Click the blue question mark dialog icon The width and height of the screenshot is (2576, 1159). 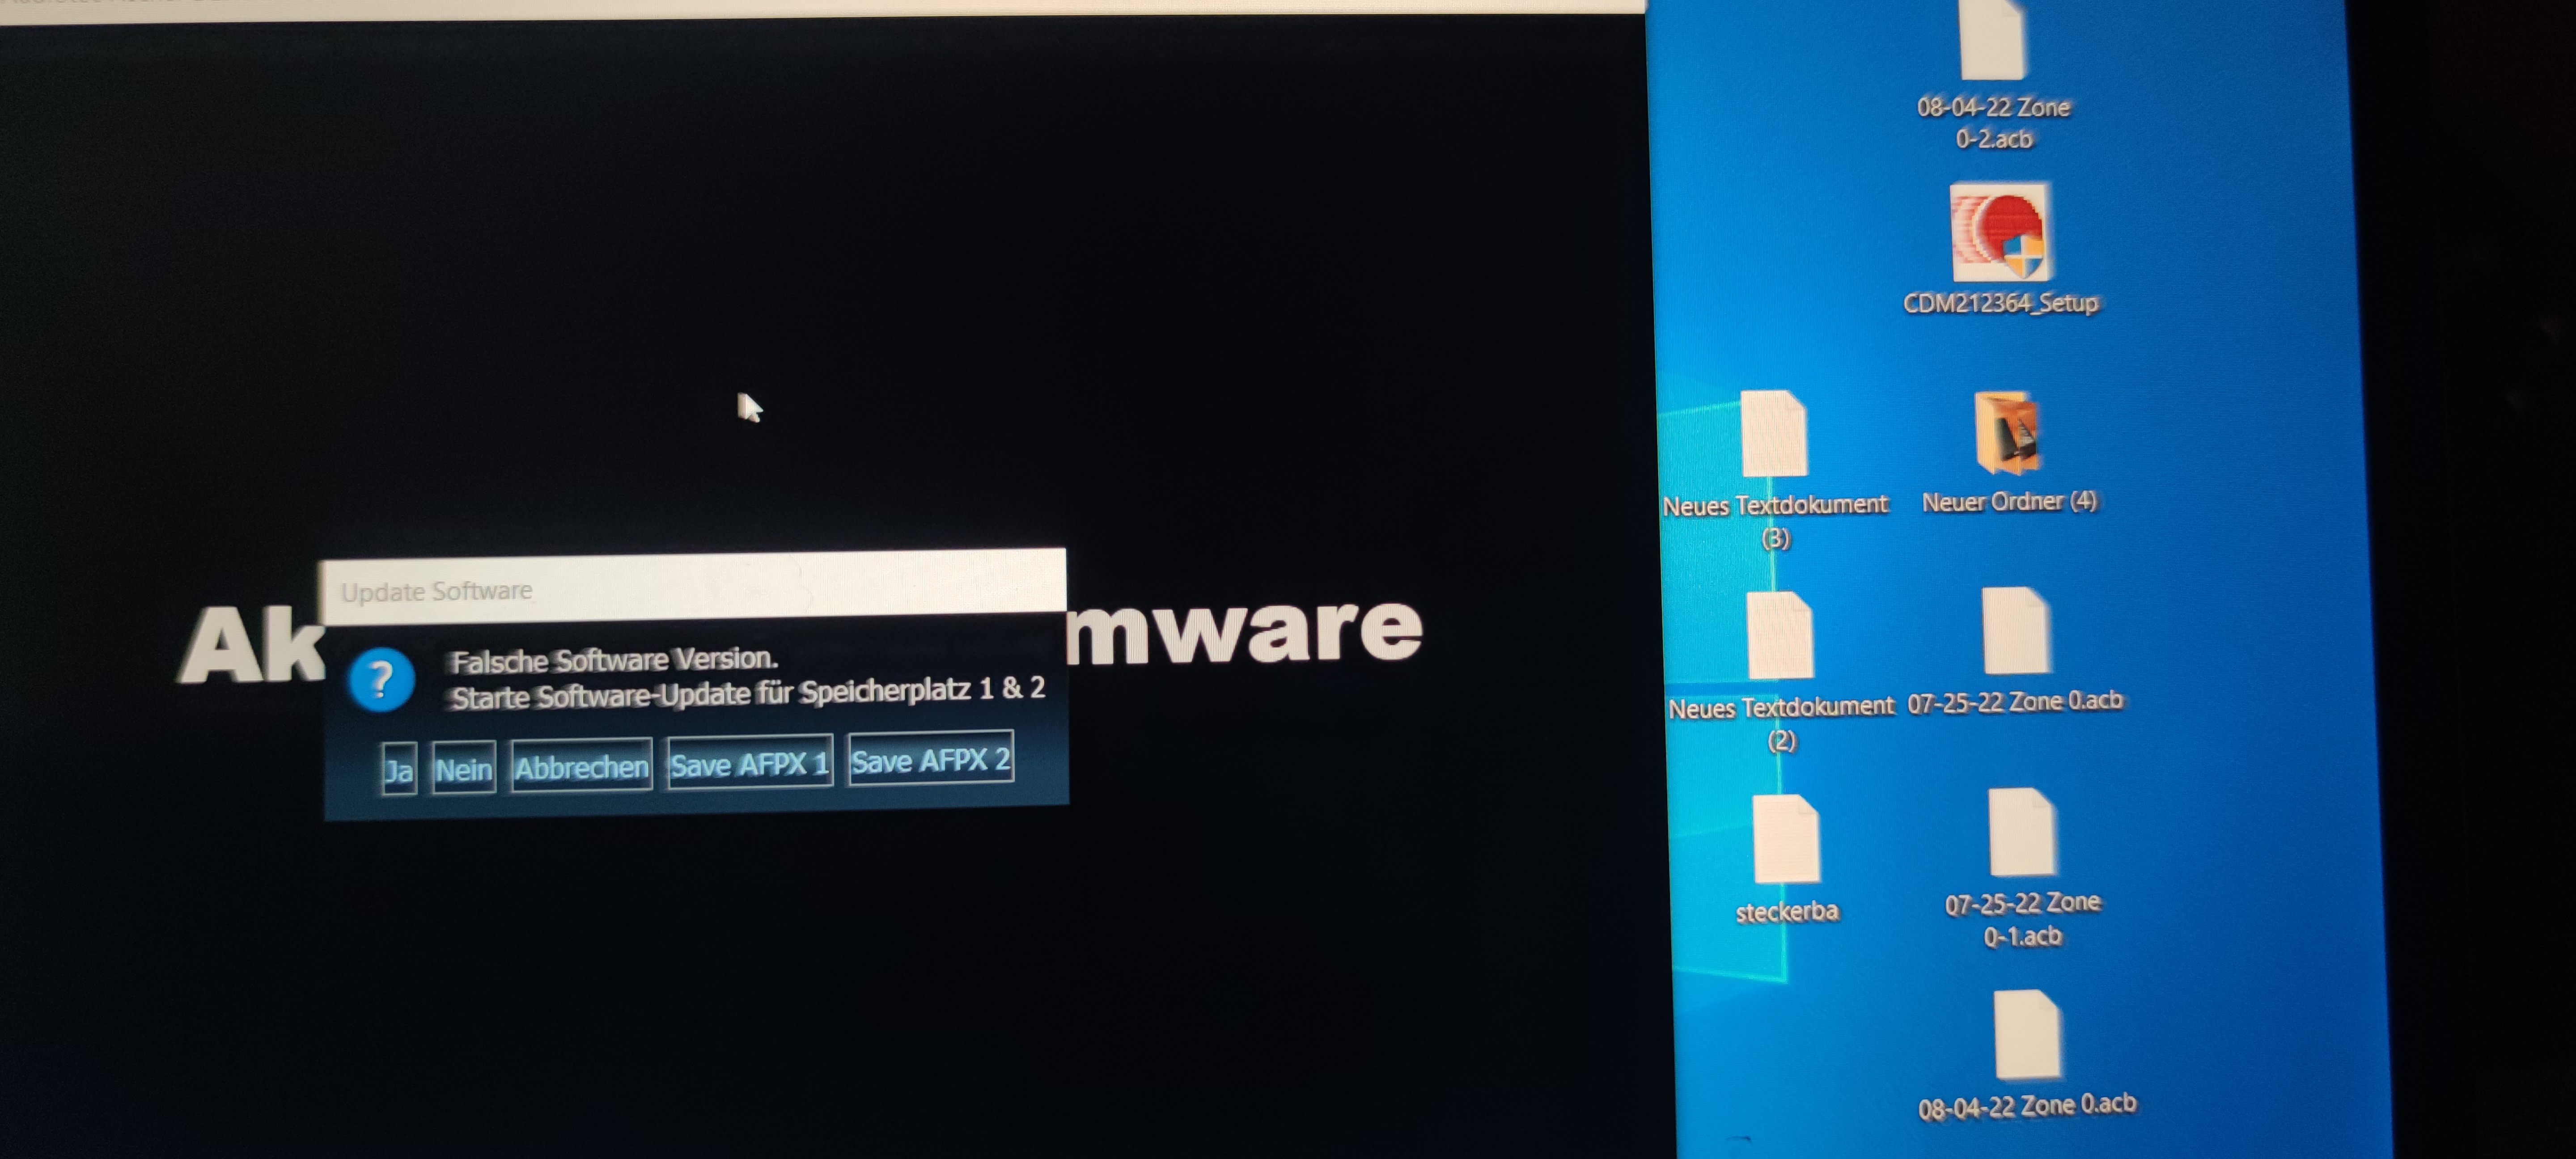(x=381, y=680)
